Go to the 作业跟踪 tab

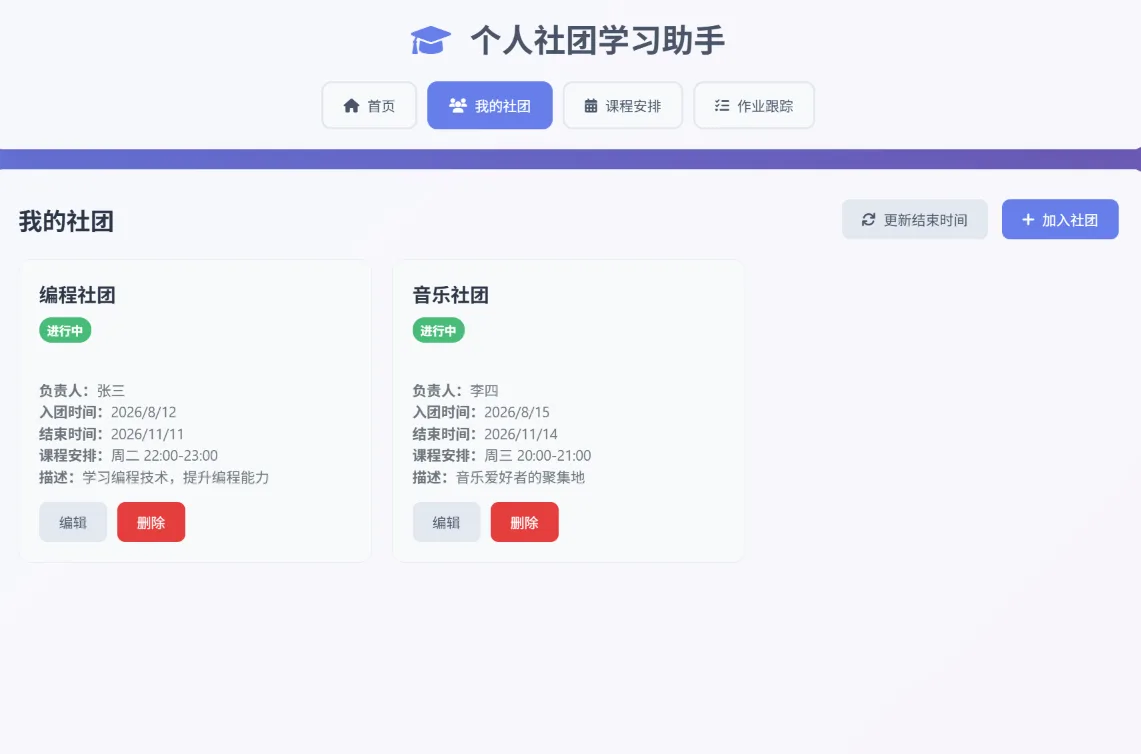[754, 106]
